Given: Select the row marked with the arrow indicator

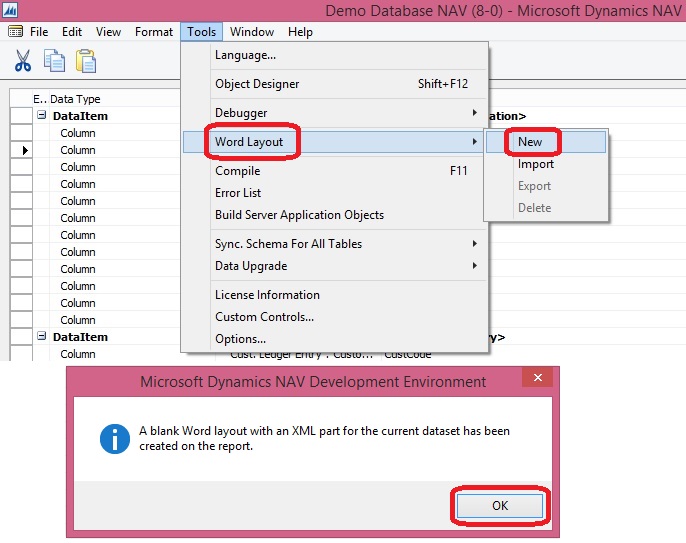Looking at the screenshot, I should tap(21, 150).
